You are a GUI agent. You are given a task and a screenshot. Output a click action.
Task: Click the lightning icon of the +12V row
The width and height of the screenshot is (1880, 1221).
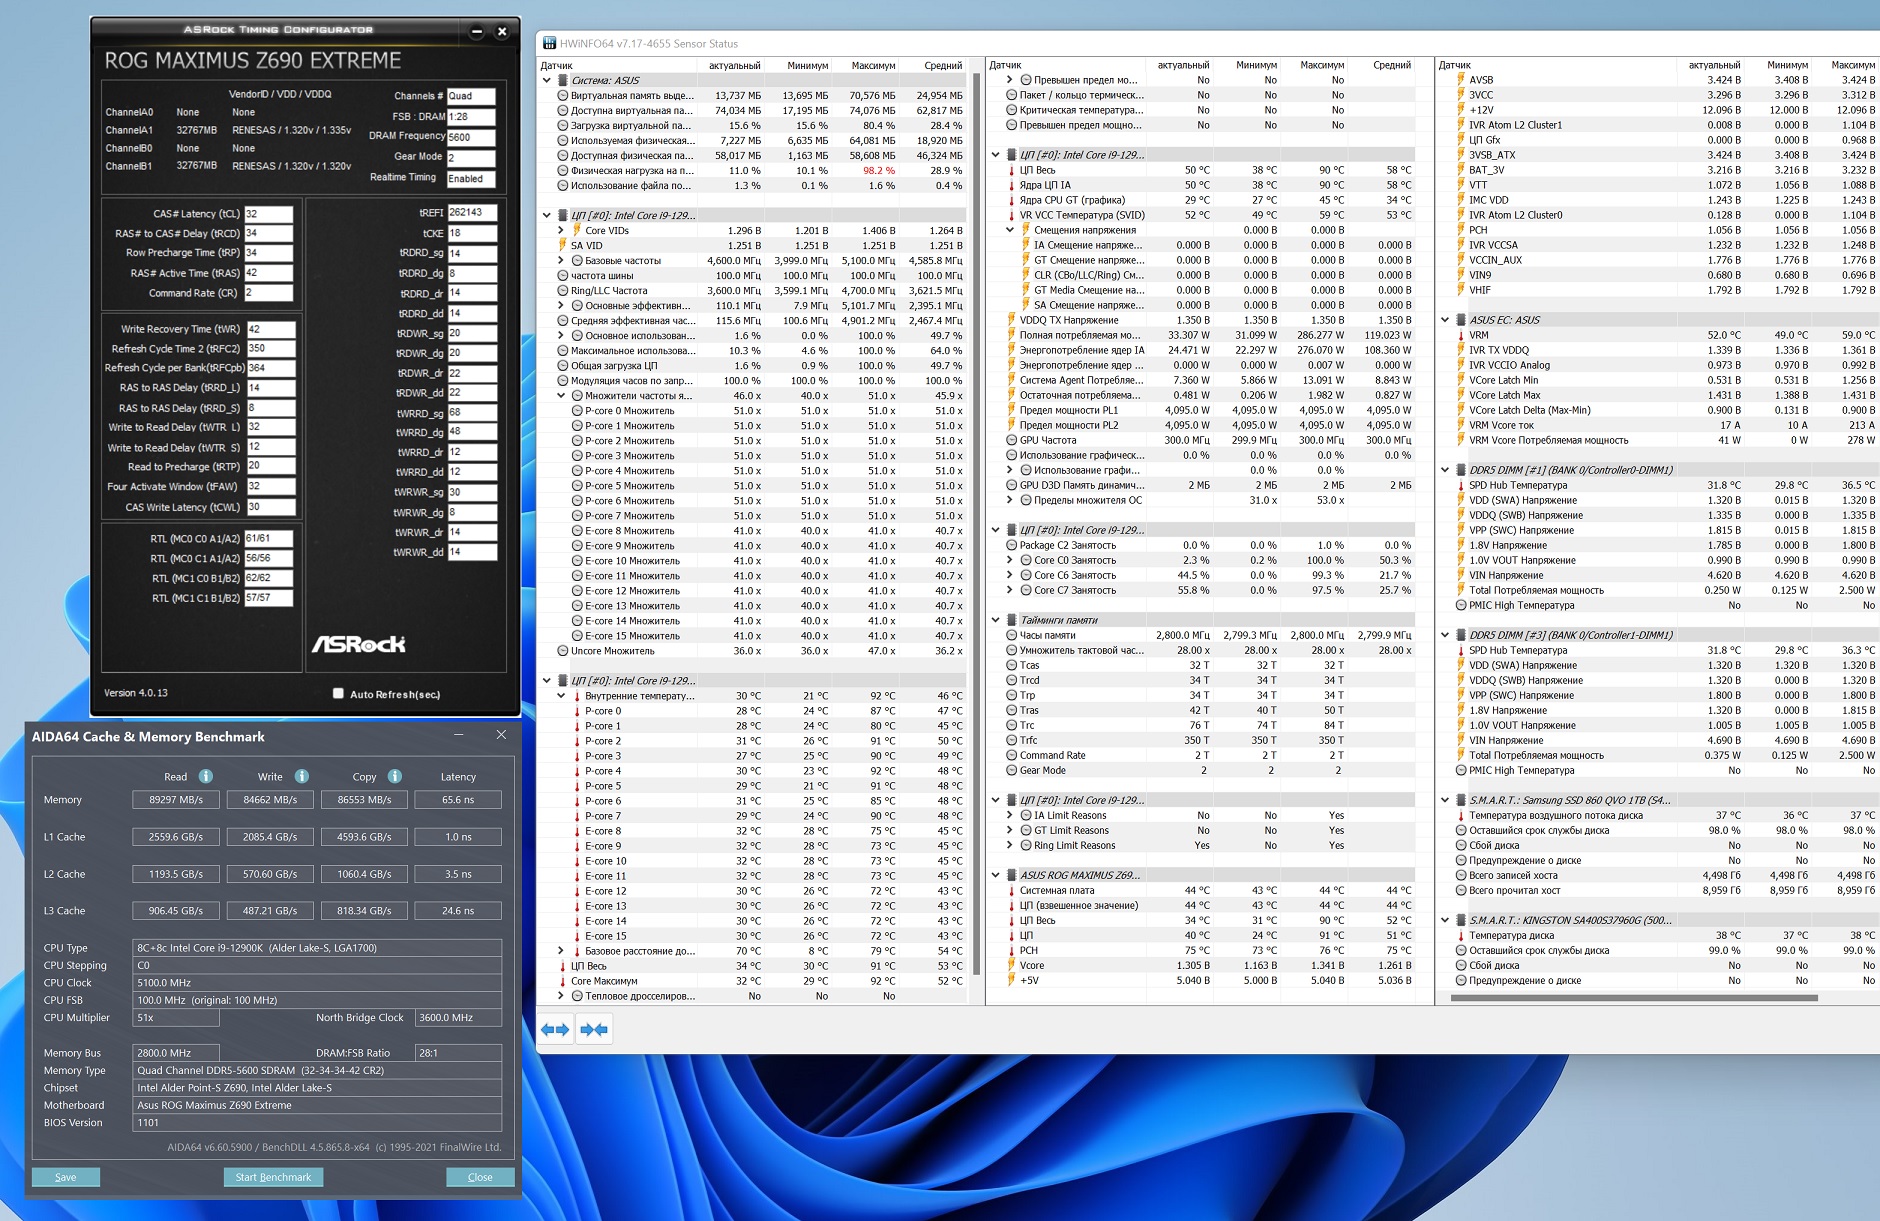click(x=1460, y=110)
